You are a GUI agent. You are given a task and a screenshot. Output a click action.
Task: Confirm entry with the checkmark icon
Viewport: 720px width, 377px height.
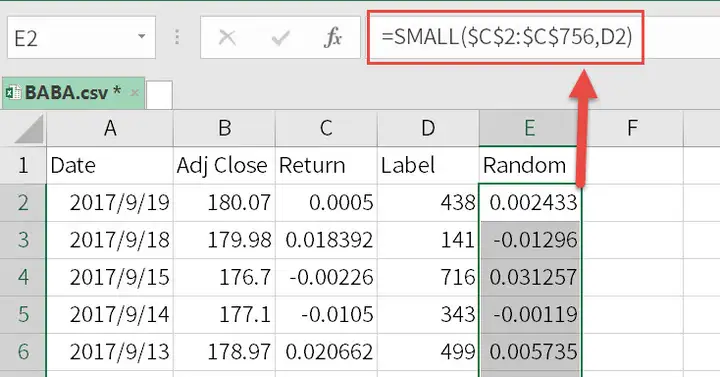280,38
